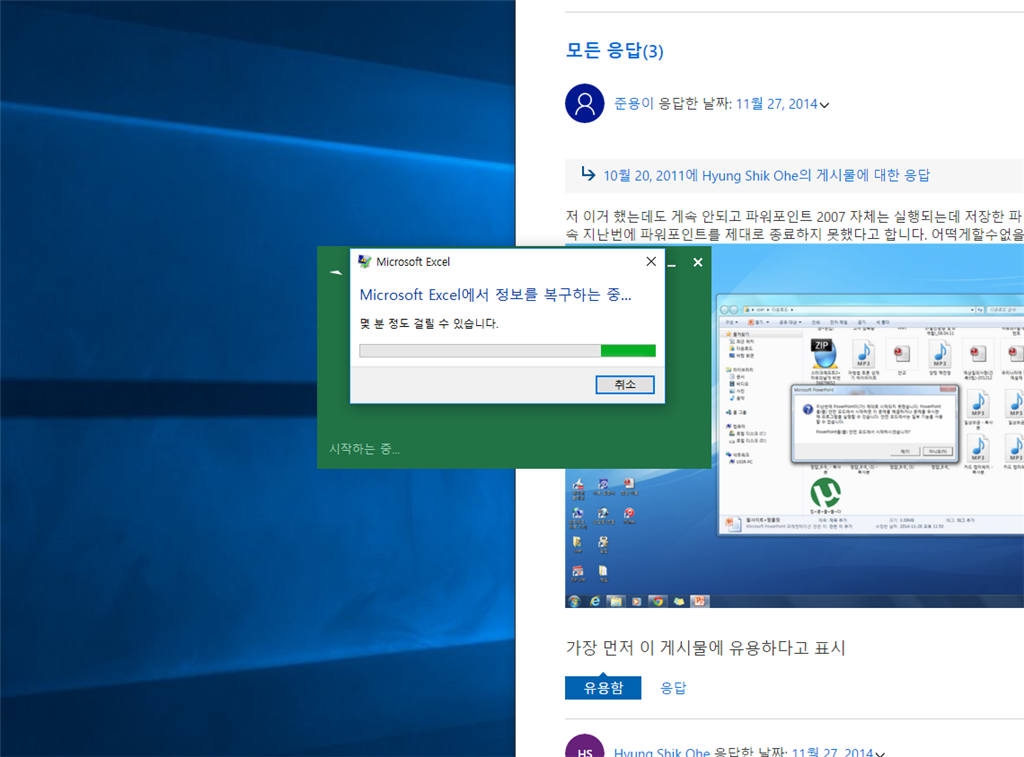This screenshot has height=757, width=1024.
Task: Click the Microsoft Excel dialog title icon
Action: [364, 261]
